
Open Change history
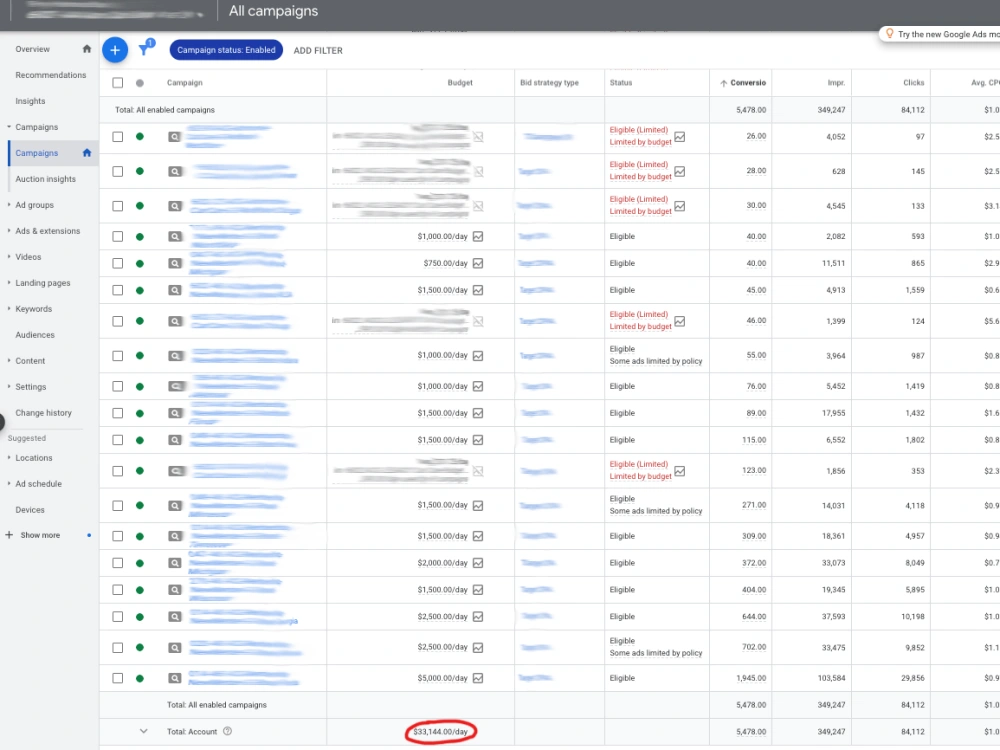43,413
